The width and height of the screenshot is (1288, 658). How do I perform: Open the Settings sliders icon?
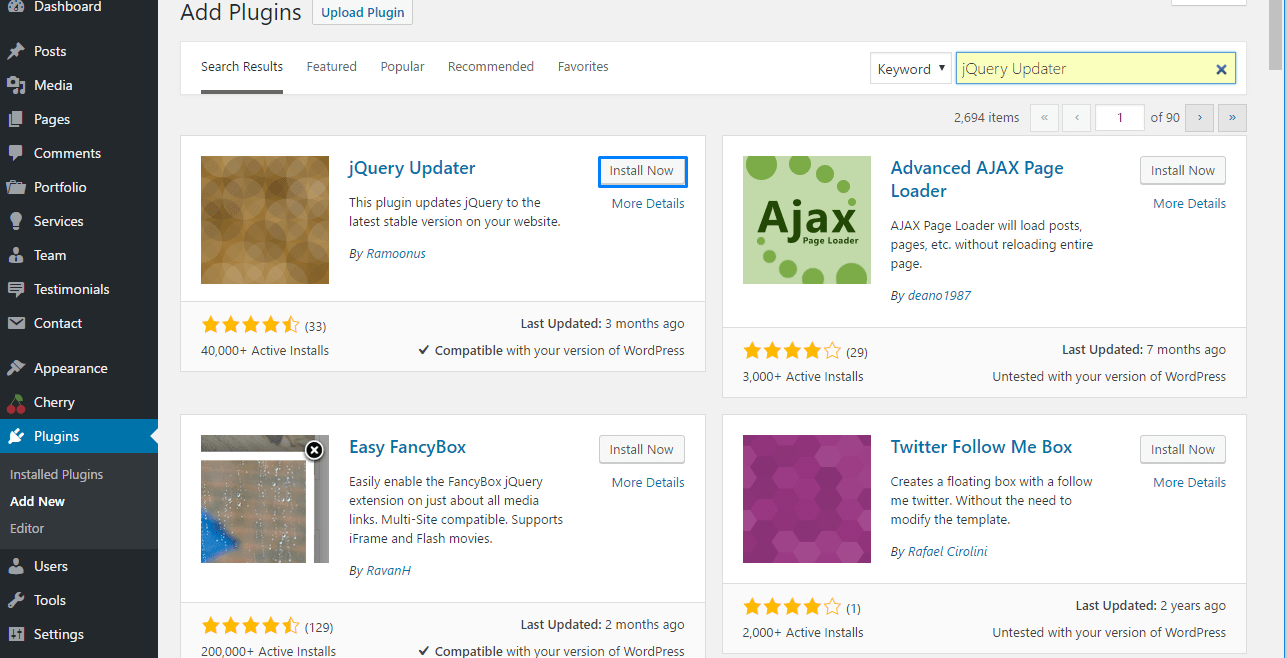click(x=18, y=633)
